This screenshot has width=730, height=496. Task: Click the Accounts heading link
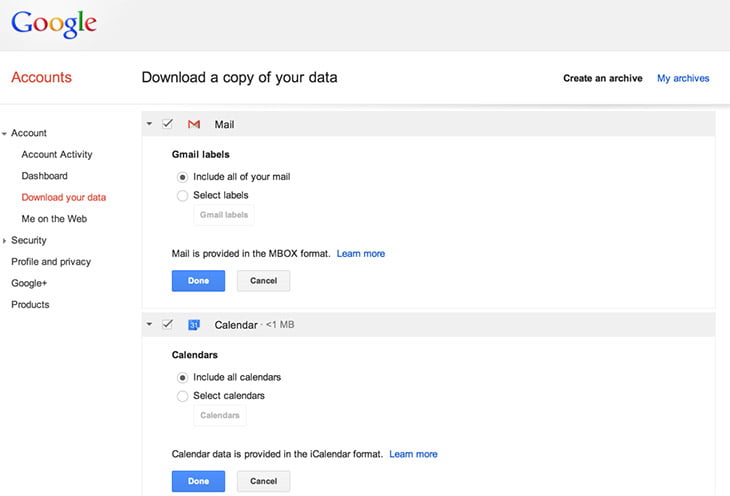click(x=41, y=77)
